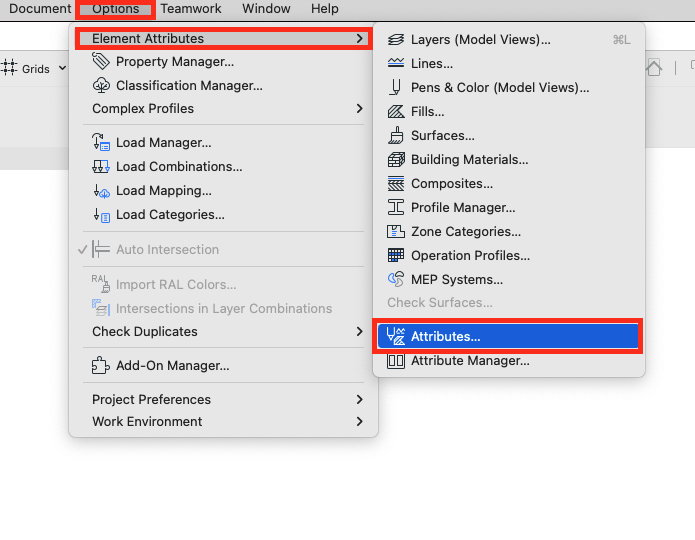The width and height of the screenshot is (695, 540).
Task: Open Layers (Model Views) via its icon
Action: [x=396, y=39]
